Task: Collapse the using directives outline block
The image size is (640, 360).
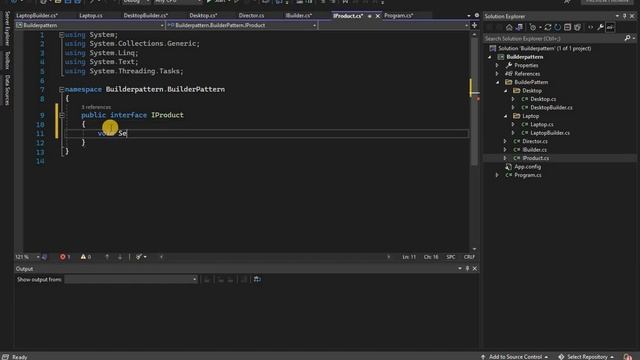Action: point(61,35)
